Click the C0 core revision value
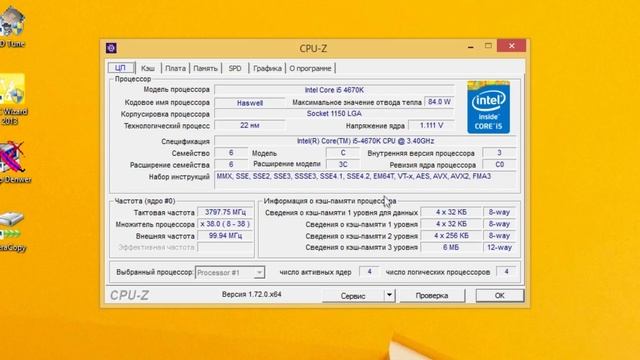The width and height of the screenshot is (640, 360). (x=499, y=164)
